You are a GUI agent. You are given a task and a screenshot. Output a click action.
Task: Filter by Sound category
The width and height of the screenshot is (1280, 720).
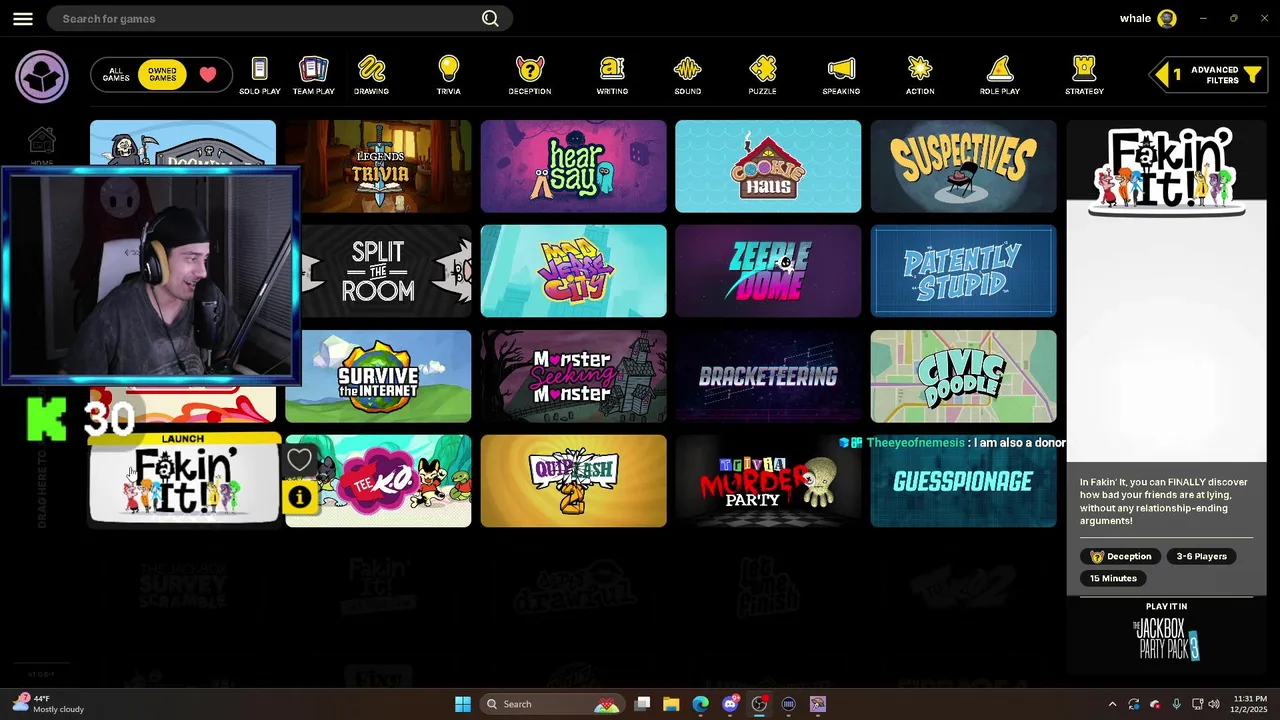coord(687,76)
